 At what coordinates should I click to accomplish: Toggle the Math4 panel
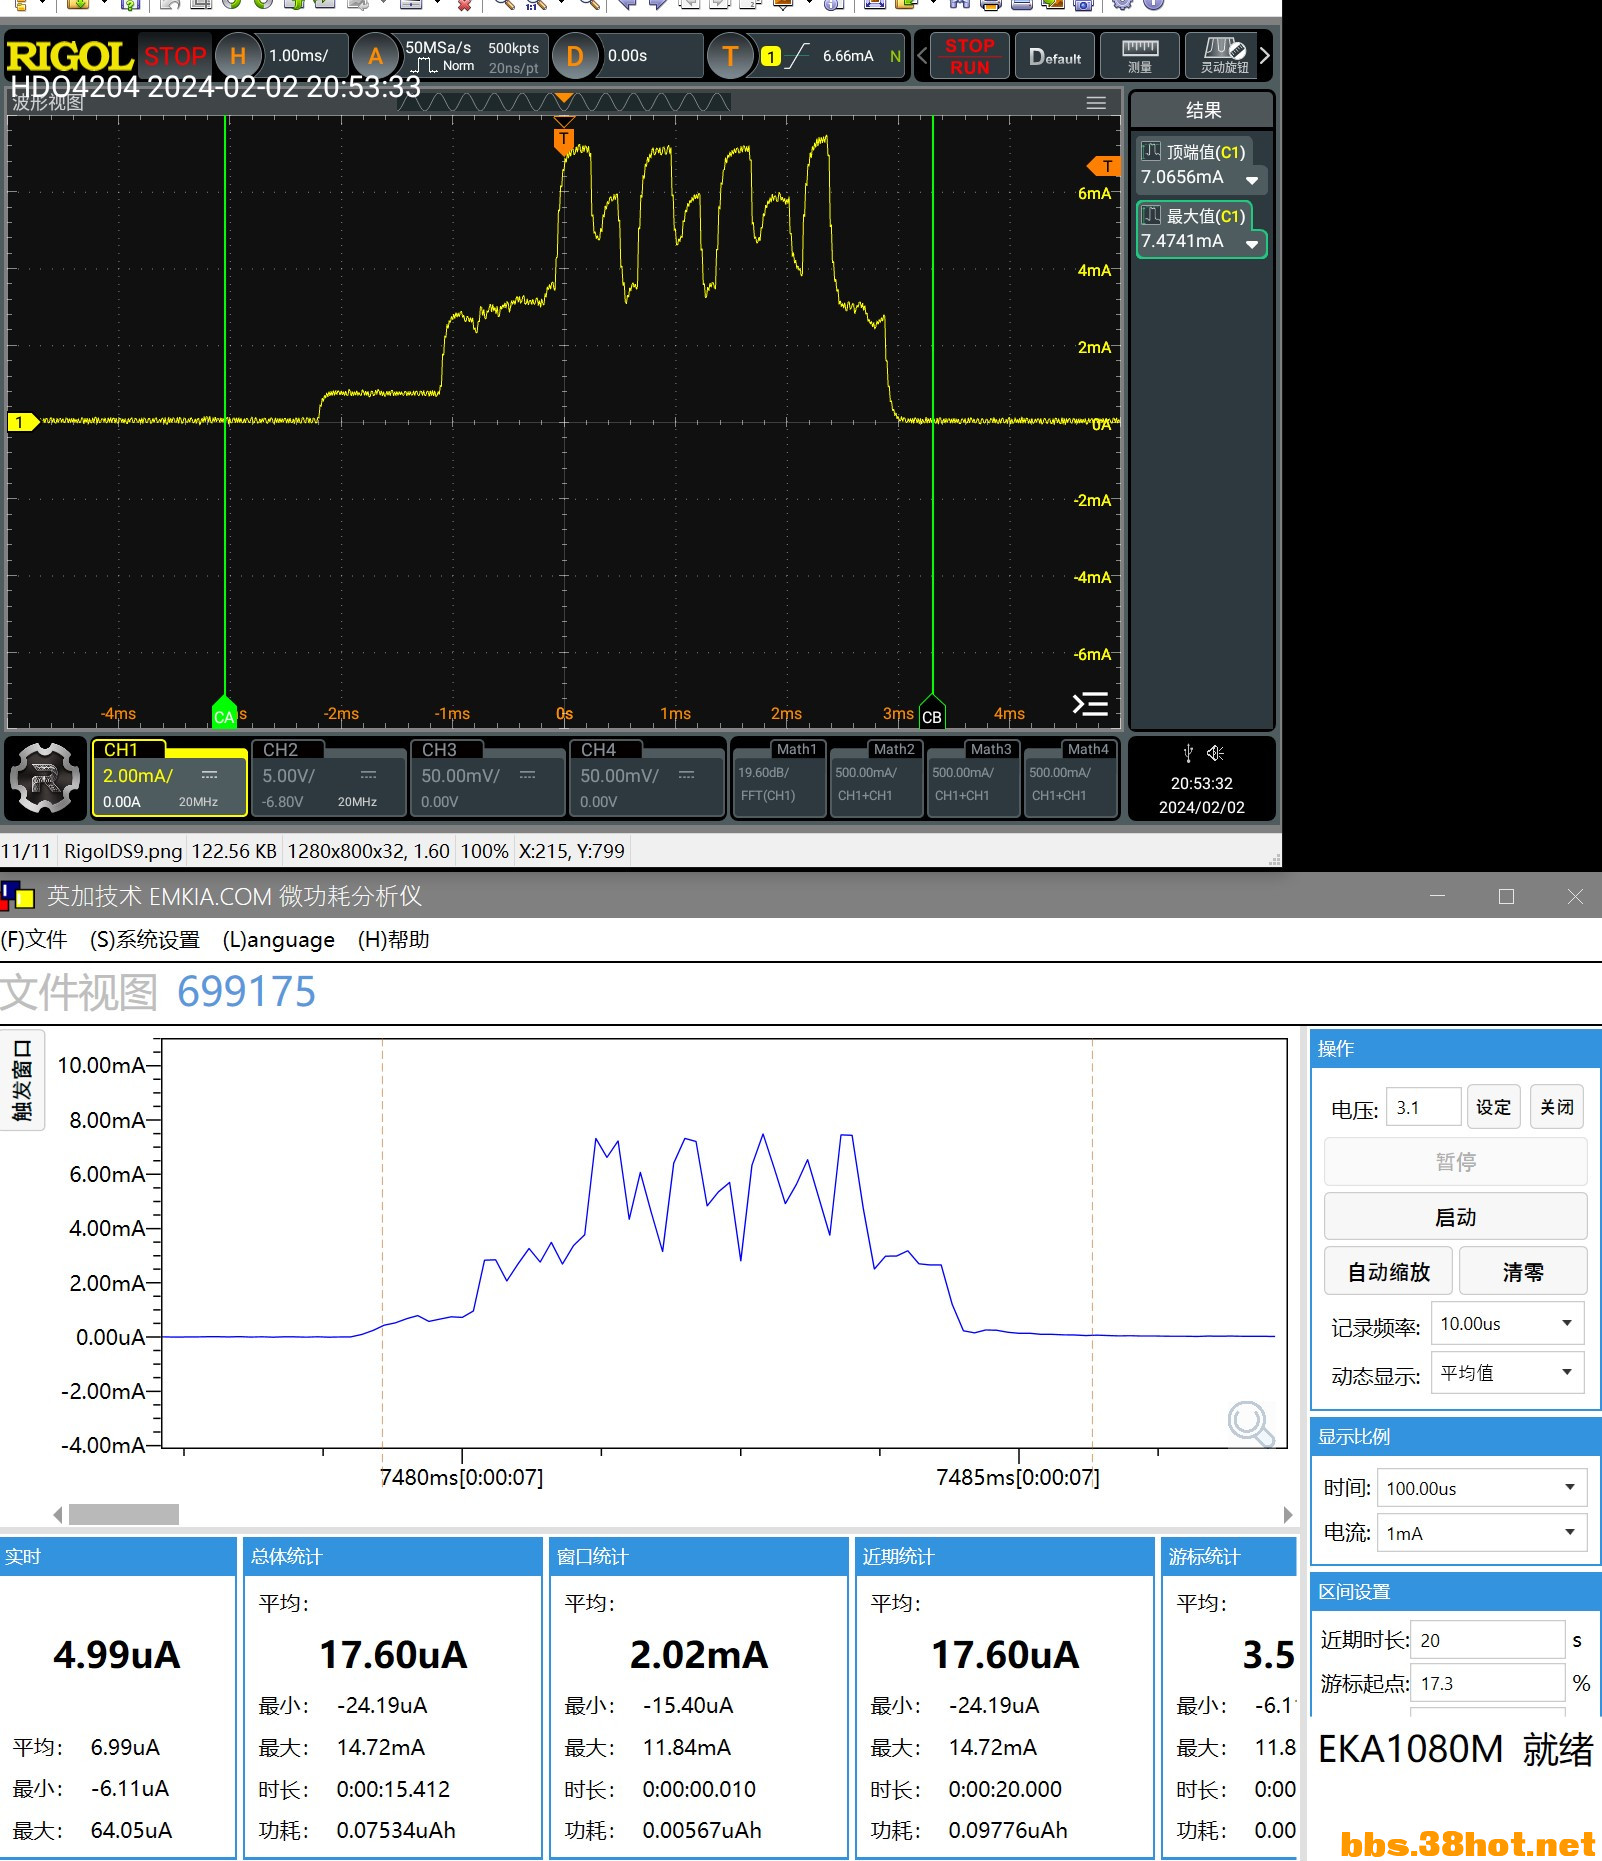click(x=1070, y=778)
